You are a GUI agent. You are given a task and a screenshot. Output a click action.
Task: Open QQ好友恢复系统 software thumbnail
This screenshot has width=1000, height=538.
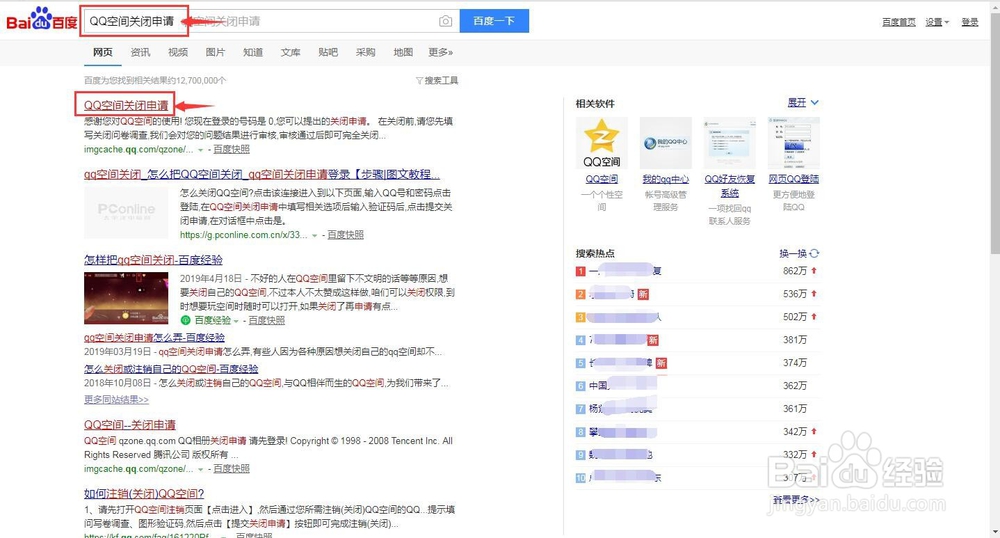point(730,143)
